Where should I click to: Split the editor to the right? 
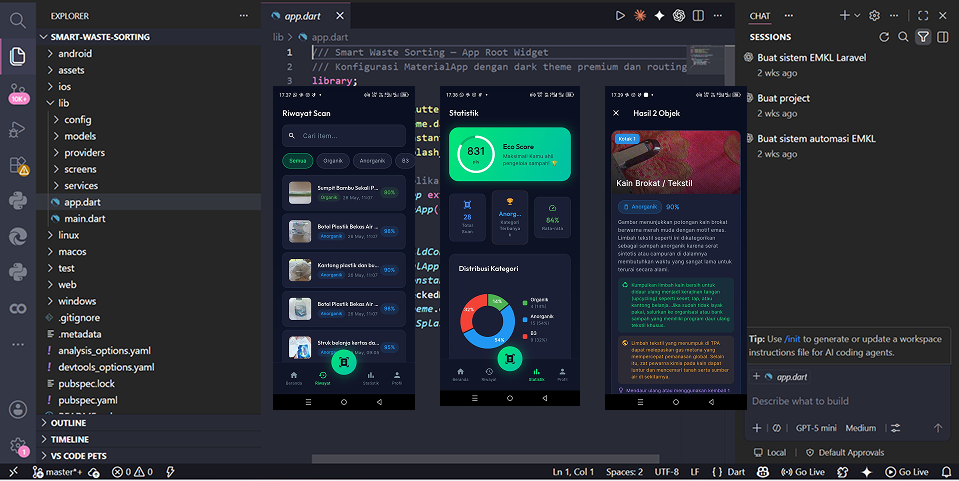[698, 16]
